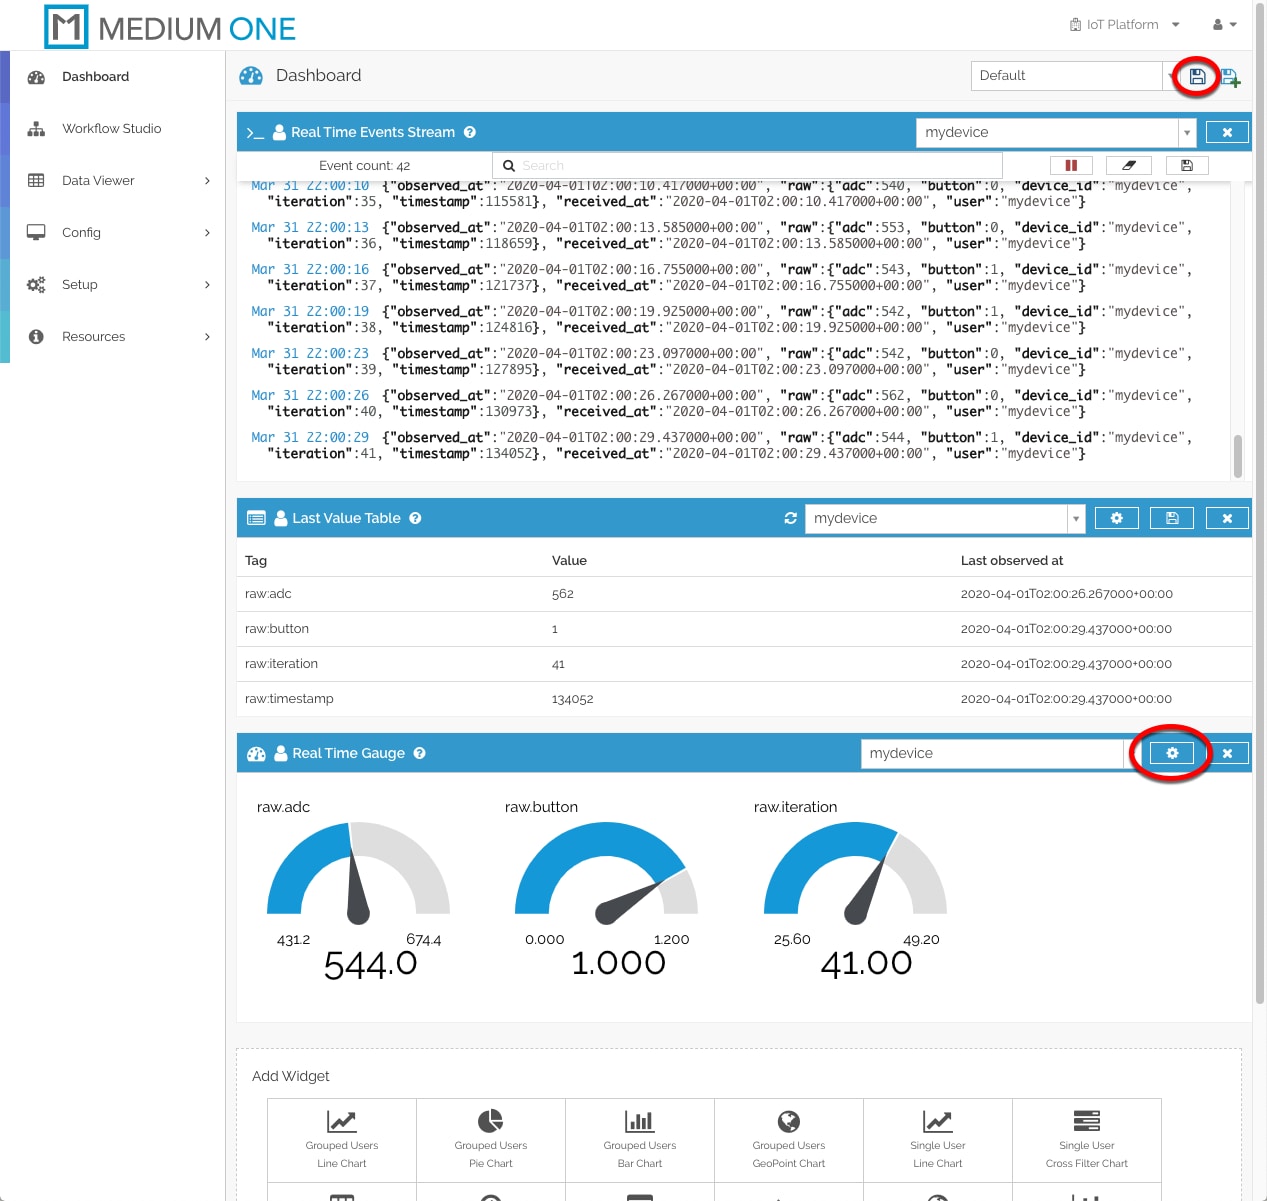
Task: Navigate to Workflow Studio
Action: click(x=111, y=128)
